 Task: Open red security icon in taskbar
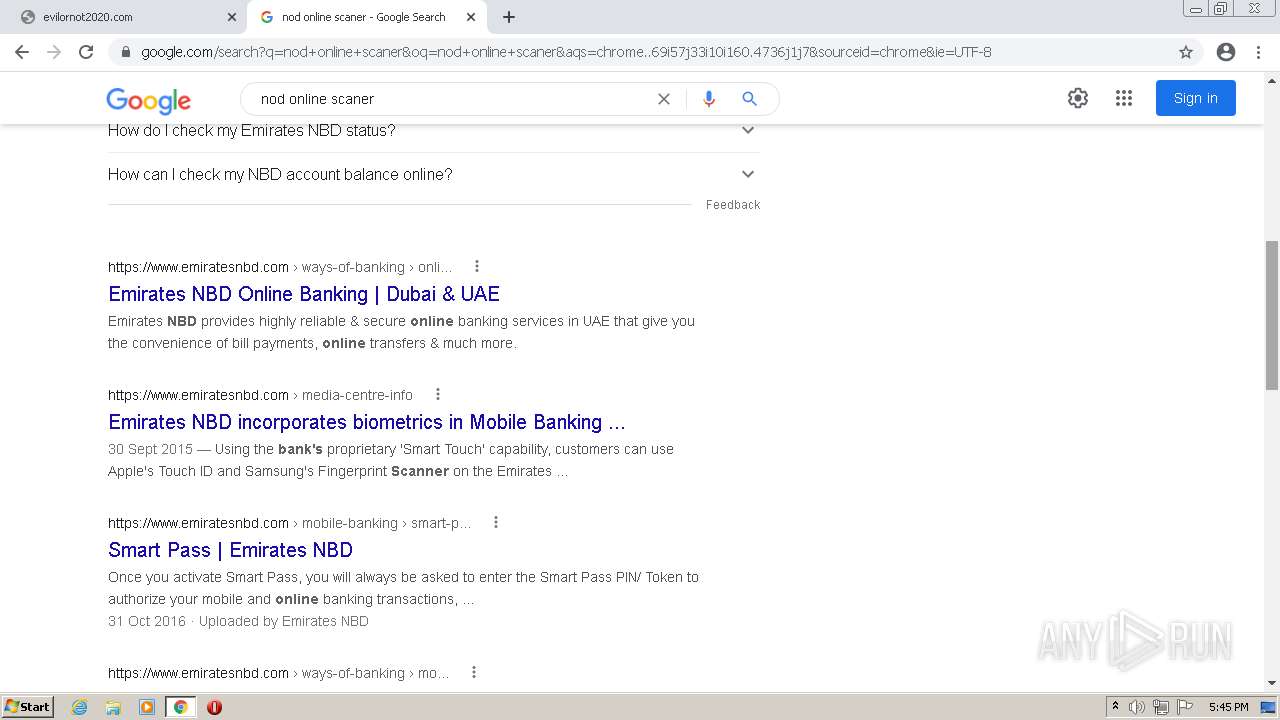click(214, 707)
